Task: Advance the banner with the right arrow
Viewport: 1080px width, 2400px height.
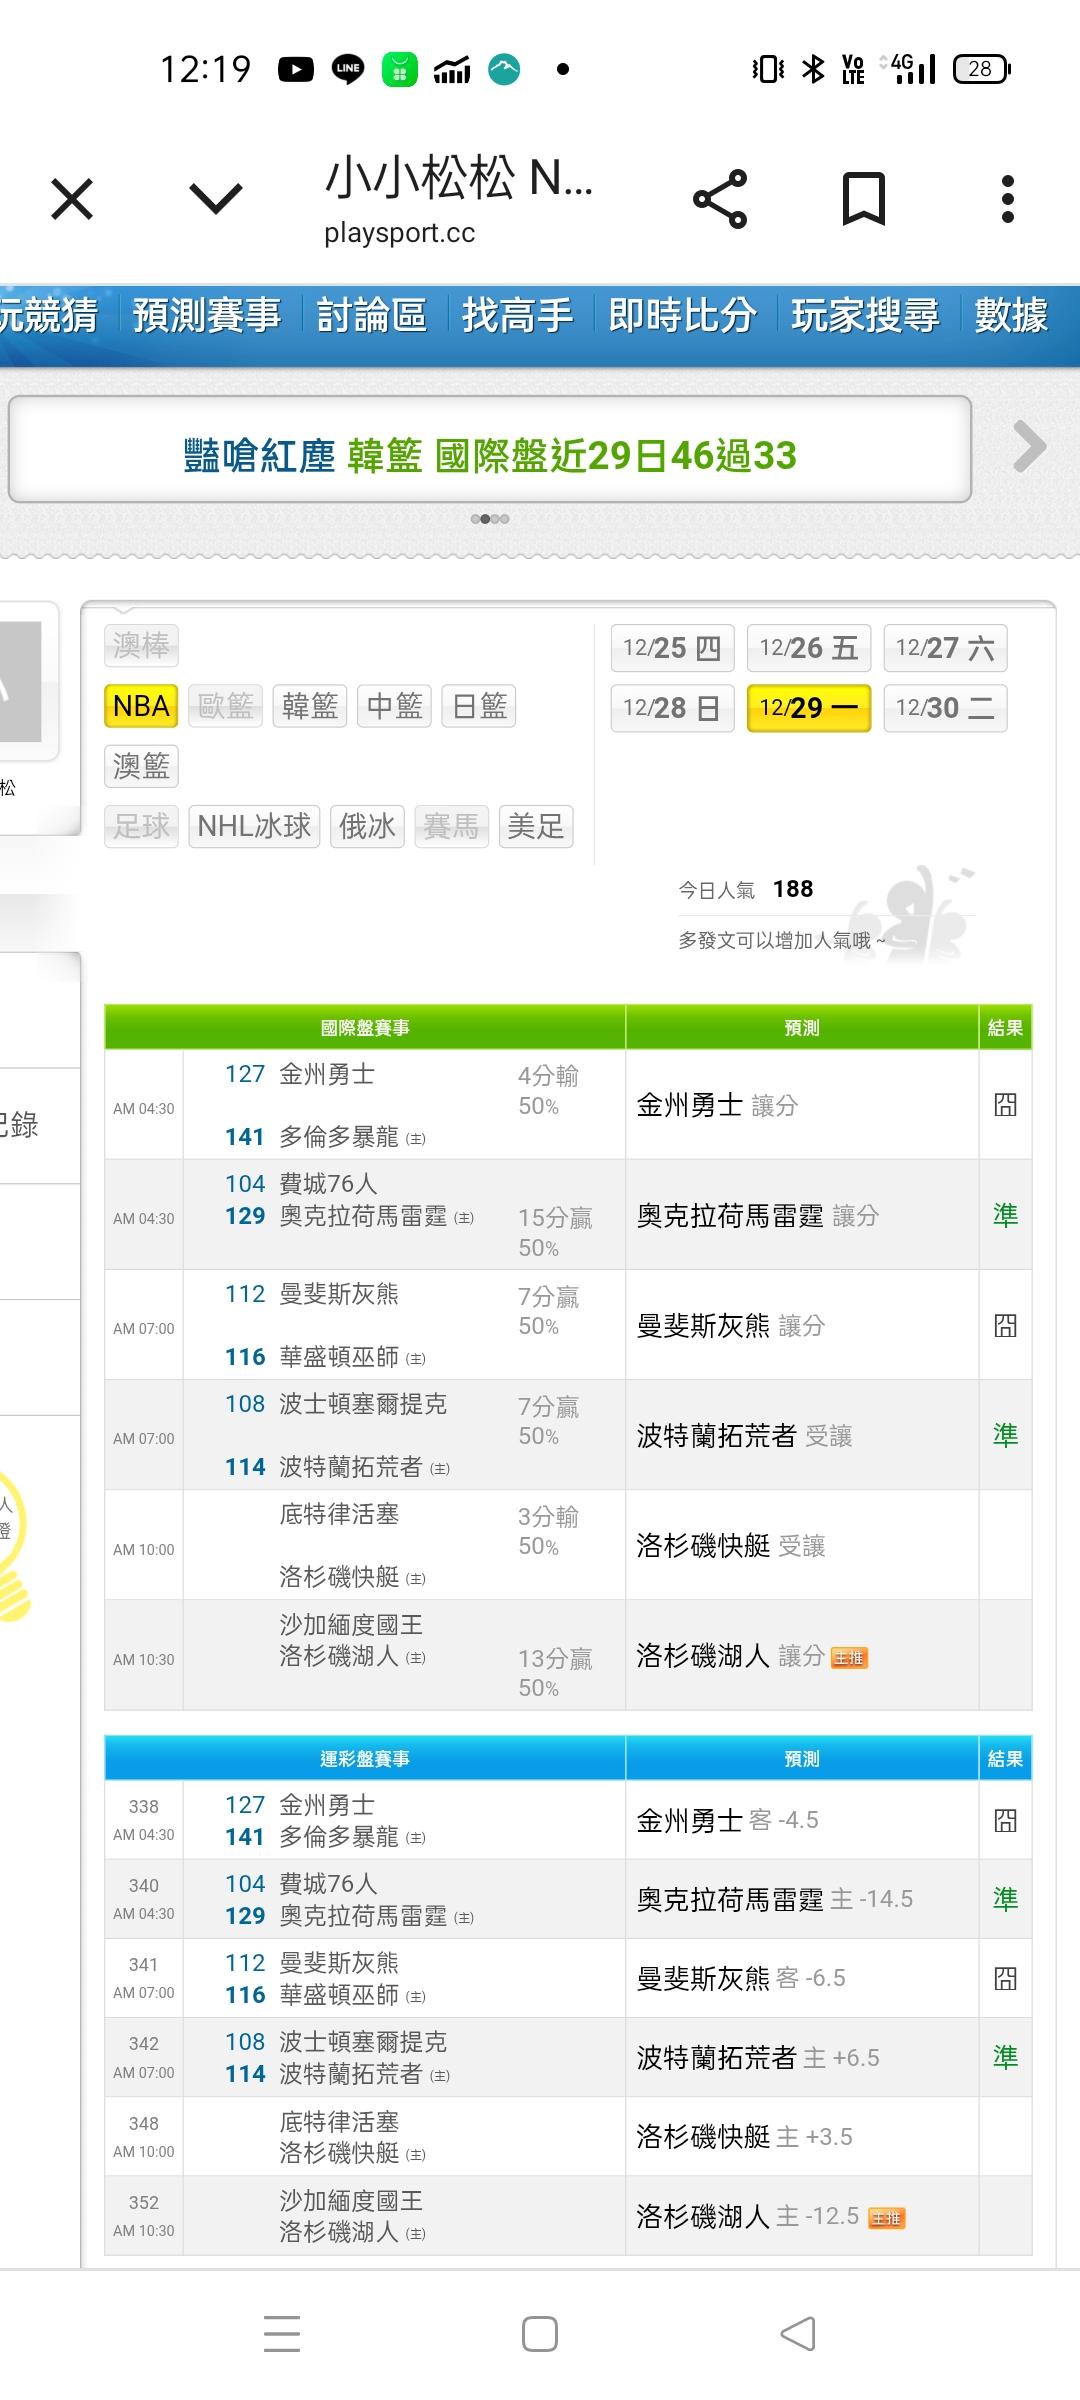Action: click(1029, 446)
